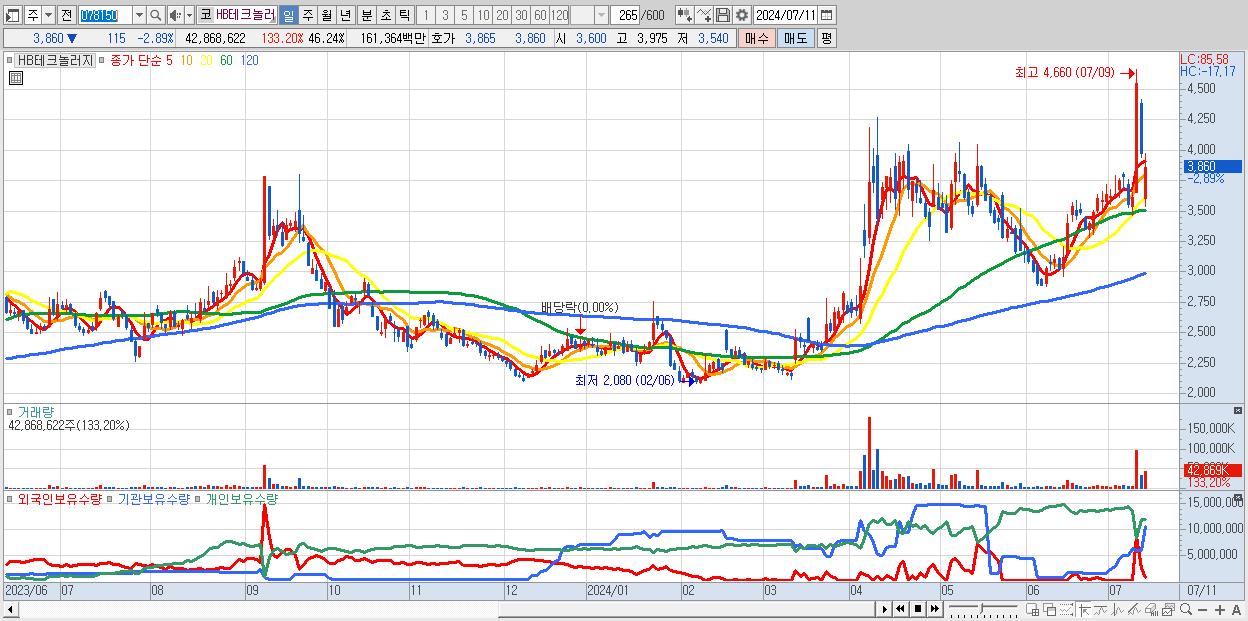1248x621 pixels.
Task: Select the 일 daily chart period
Action: (288, 15)
